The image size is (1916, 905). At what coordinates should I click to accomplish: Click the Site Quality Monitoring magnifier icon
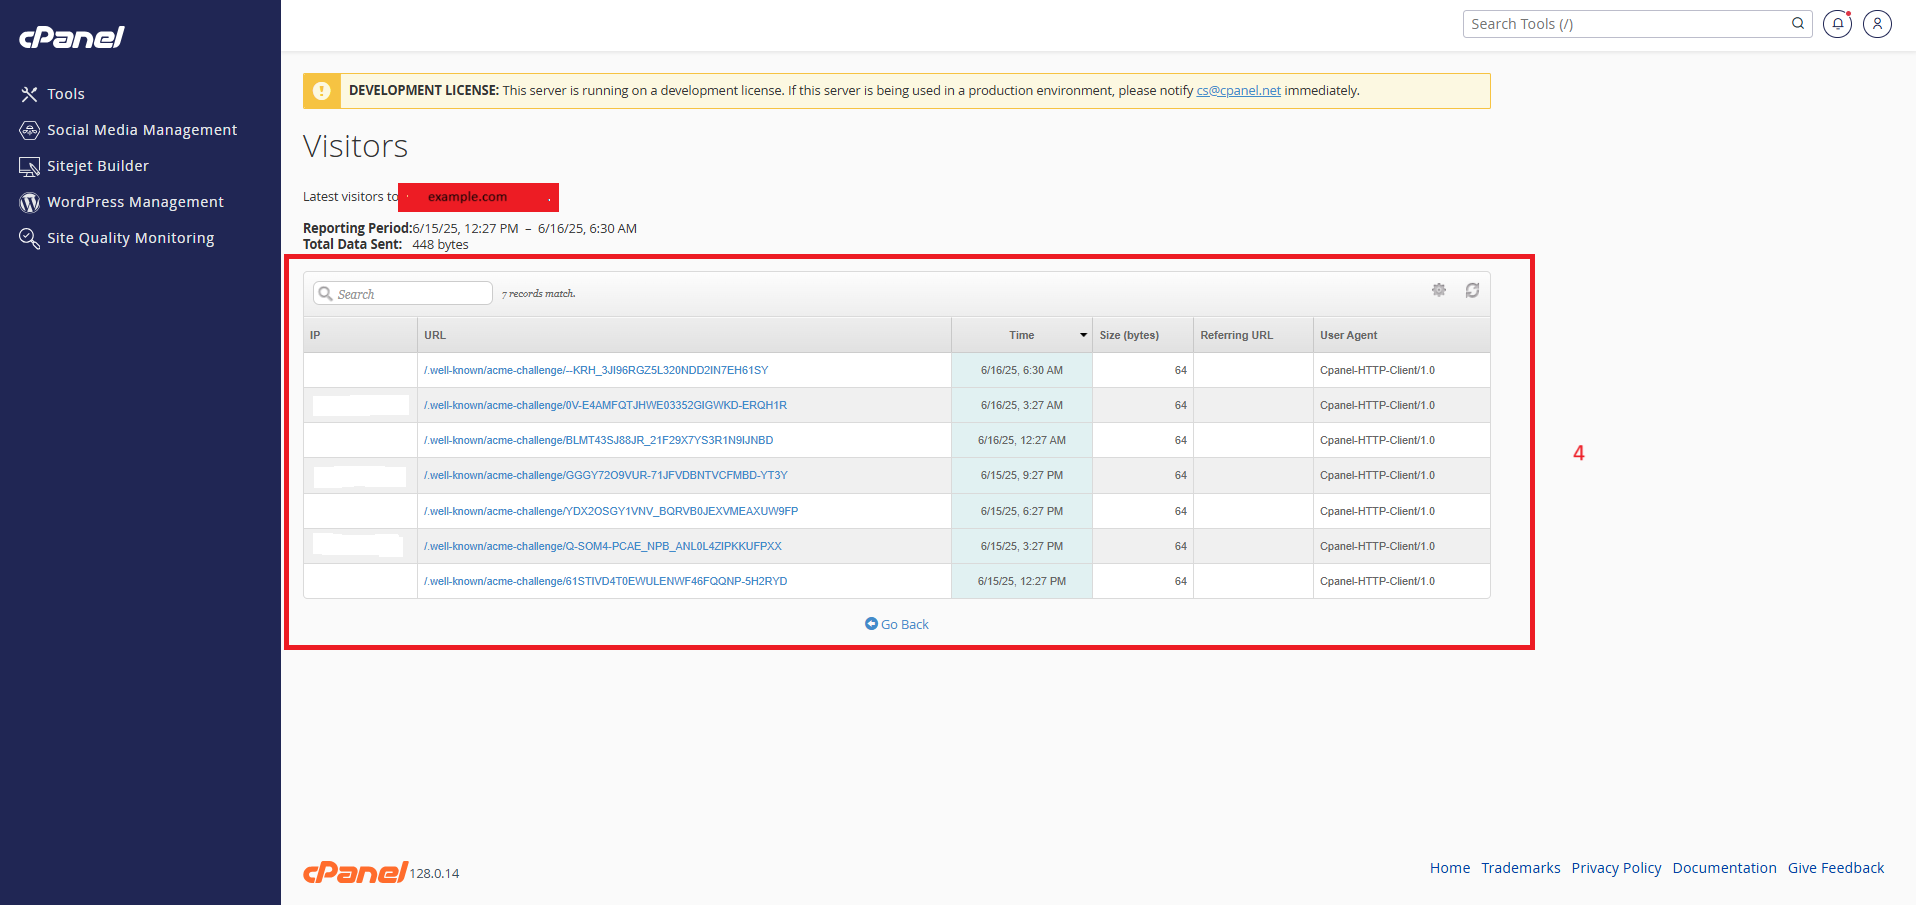[x=29, y=238]
